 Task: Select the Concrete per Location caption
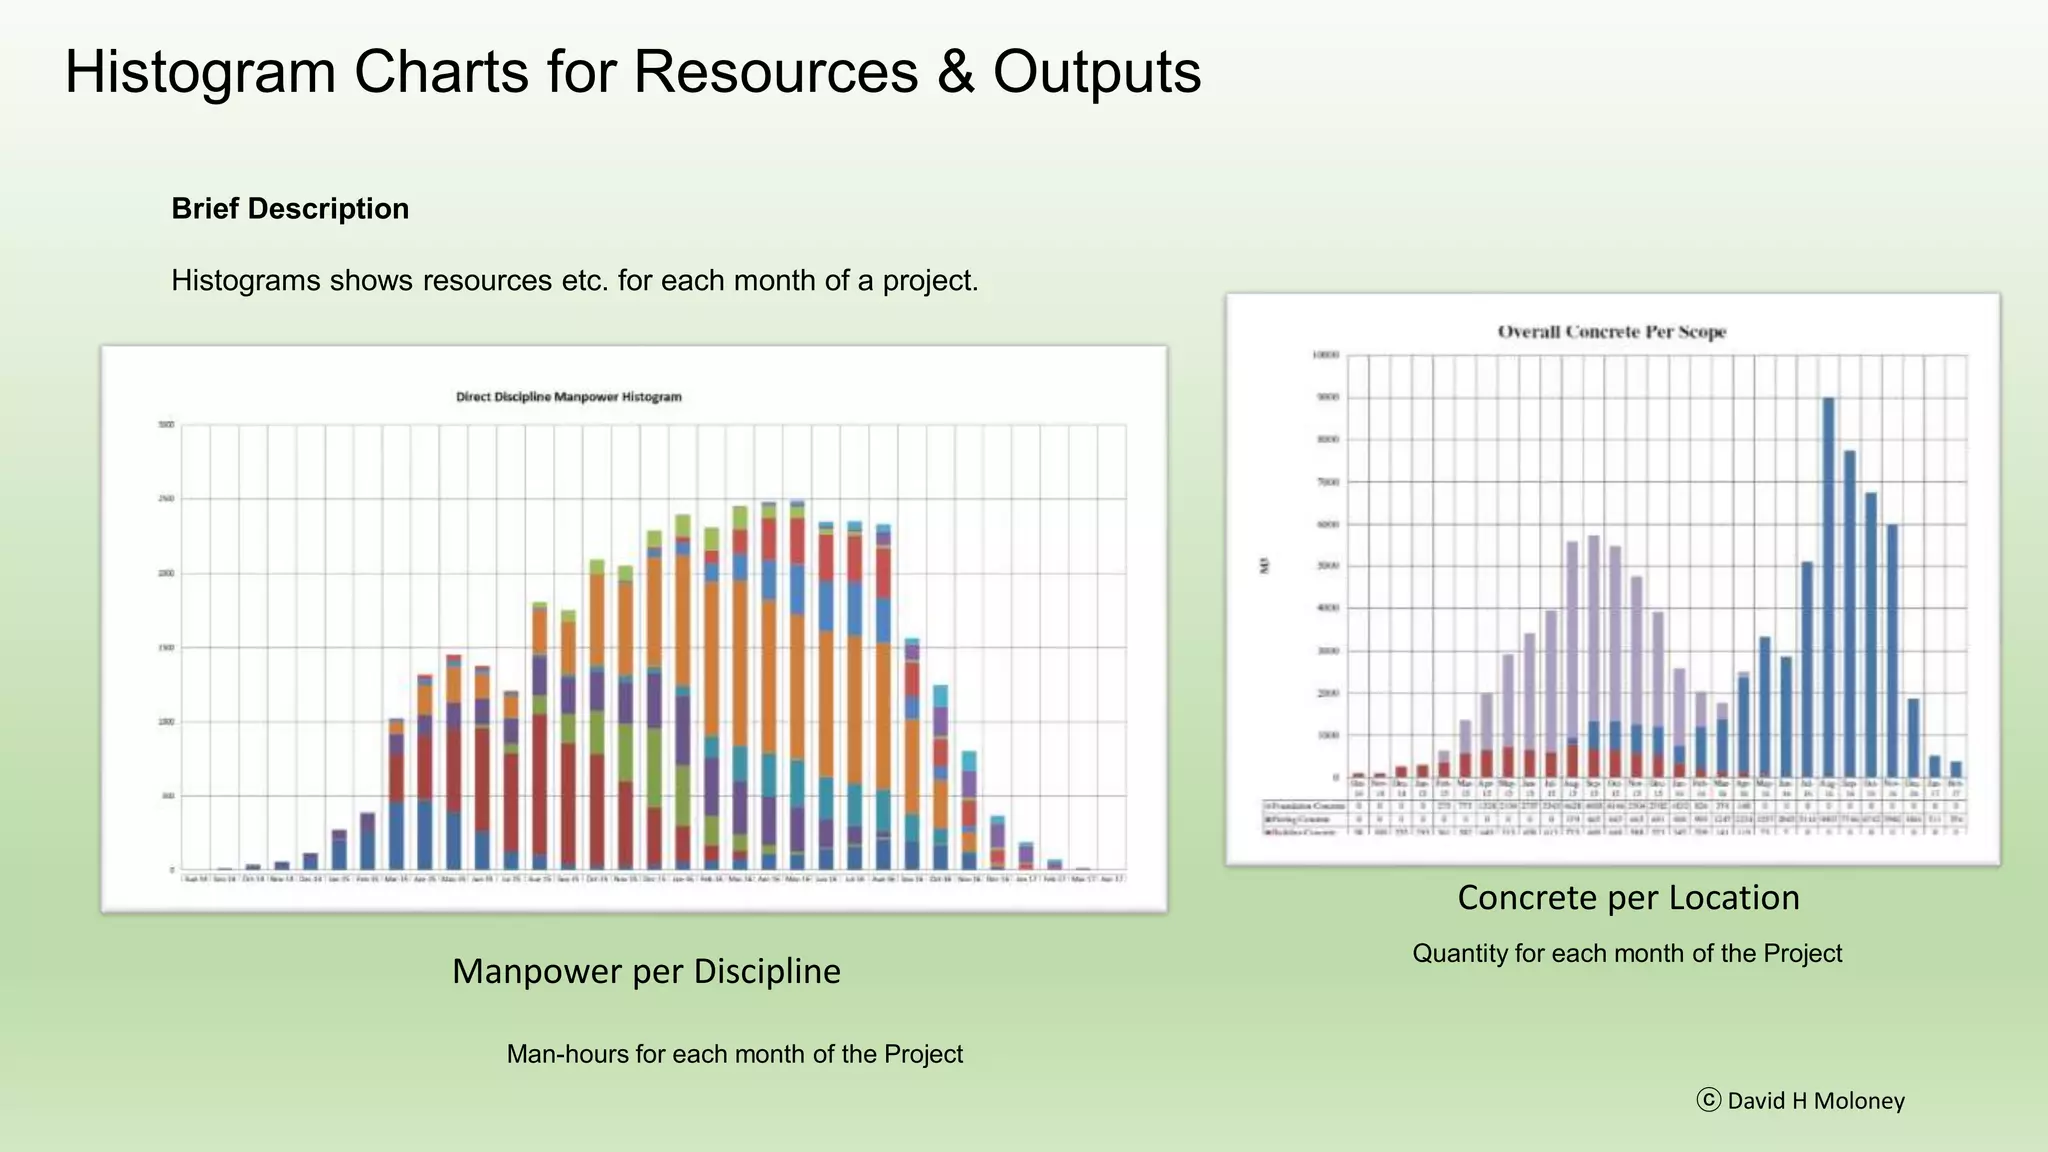click(x=1628, y=898)
